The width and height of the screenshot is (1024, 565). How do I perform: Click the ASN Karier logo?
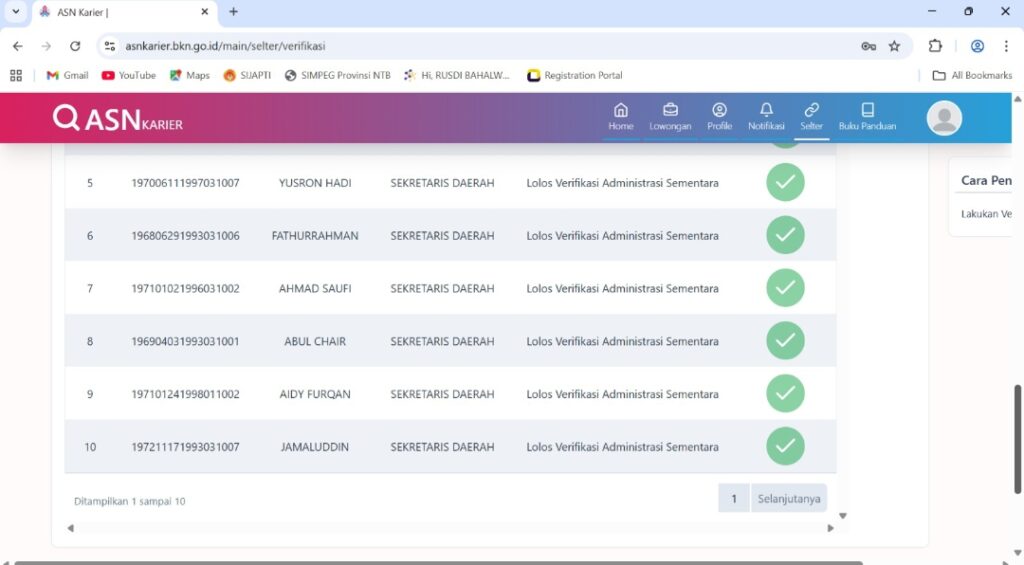coord(118,119)
